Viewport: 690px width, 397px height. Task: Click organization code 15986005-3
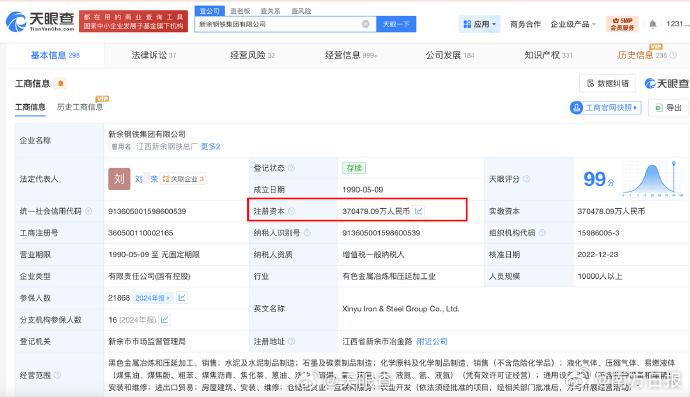598,232
